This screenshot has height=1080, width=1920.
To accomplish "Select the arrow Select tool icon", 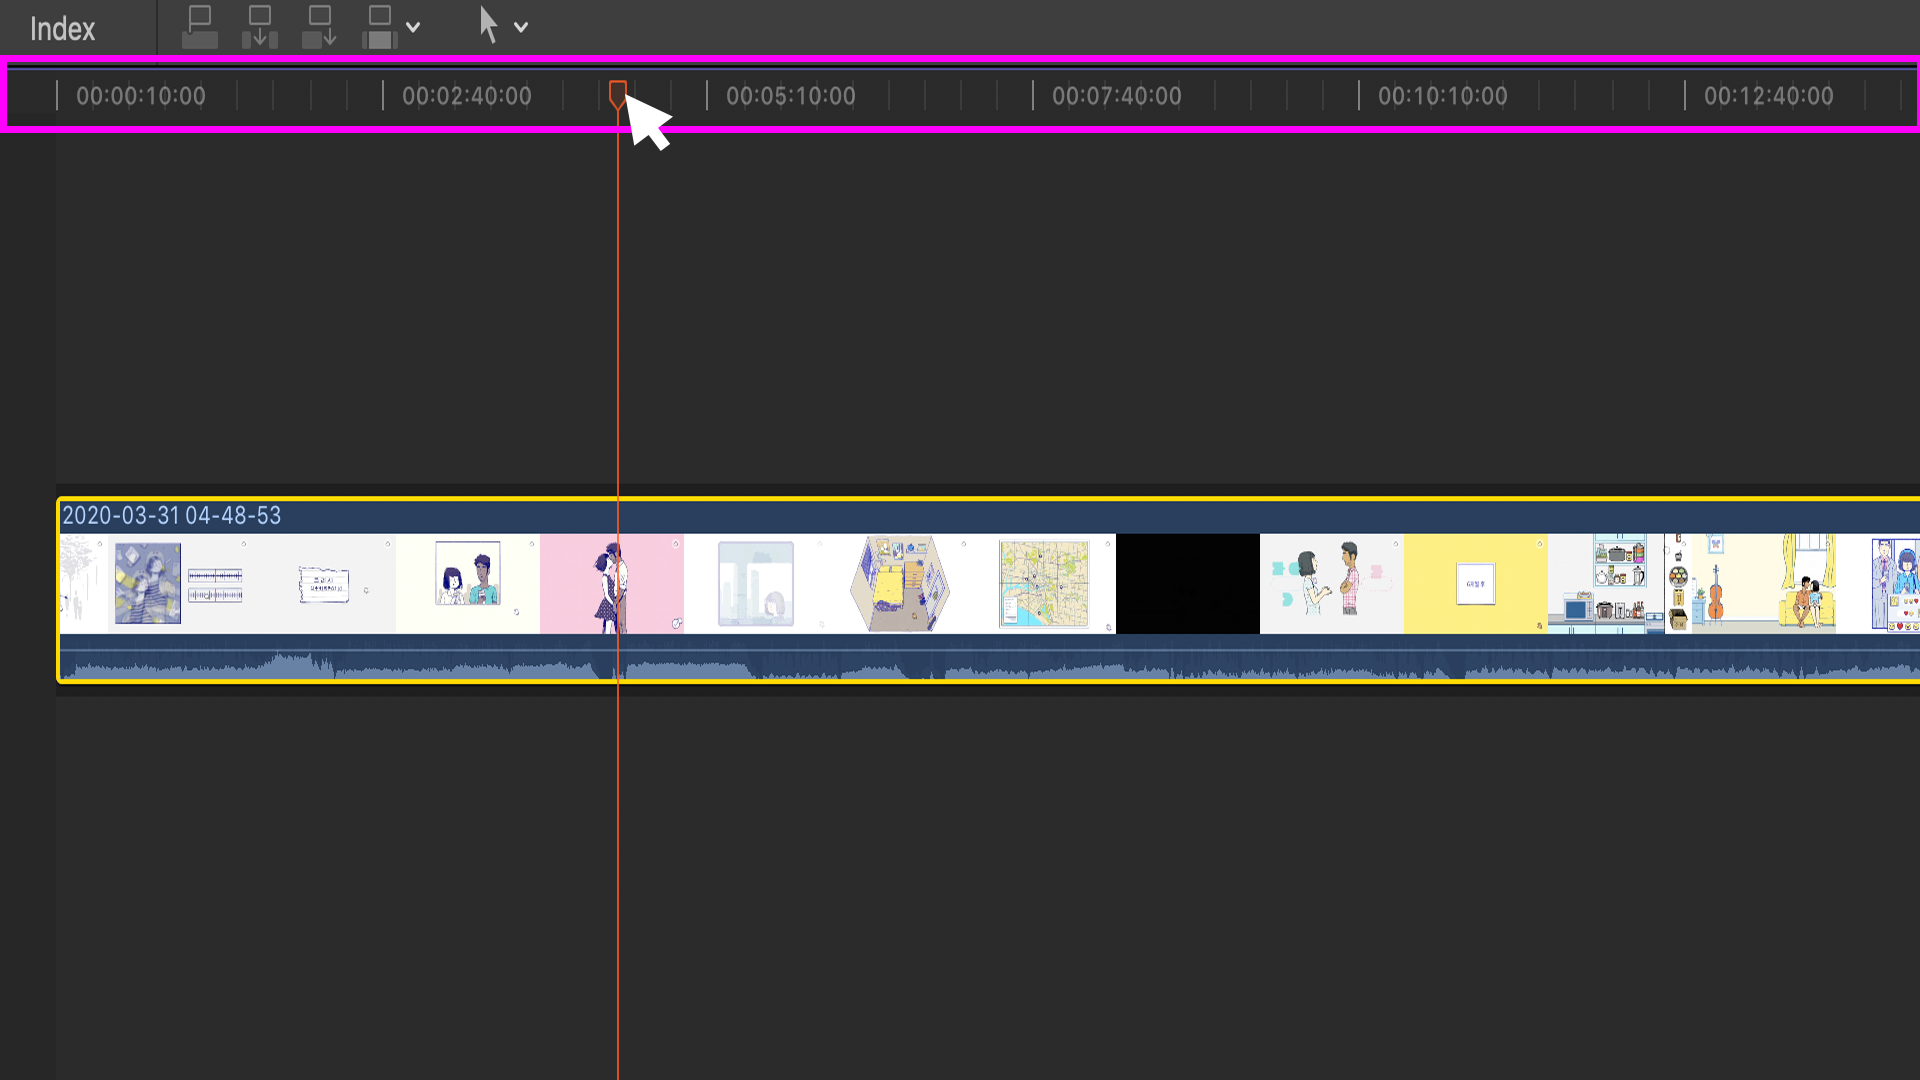I will 488,26.
